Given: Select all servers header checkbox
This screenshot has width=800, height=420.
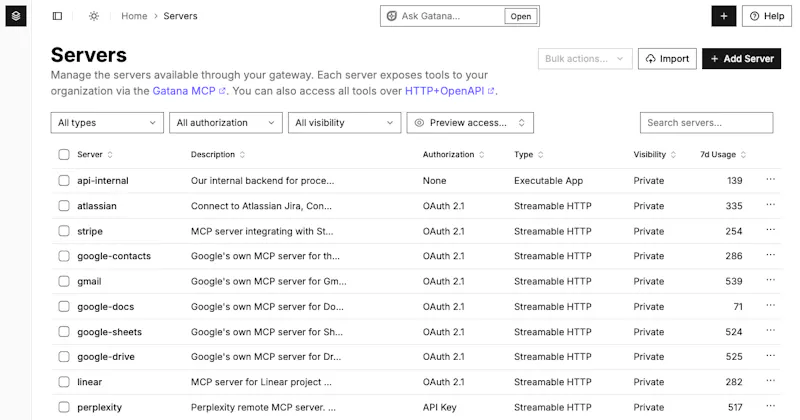Looking at the screenshot, I should point(64,155).
